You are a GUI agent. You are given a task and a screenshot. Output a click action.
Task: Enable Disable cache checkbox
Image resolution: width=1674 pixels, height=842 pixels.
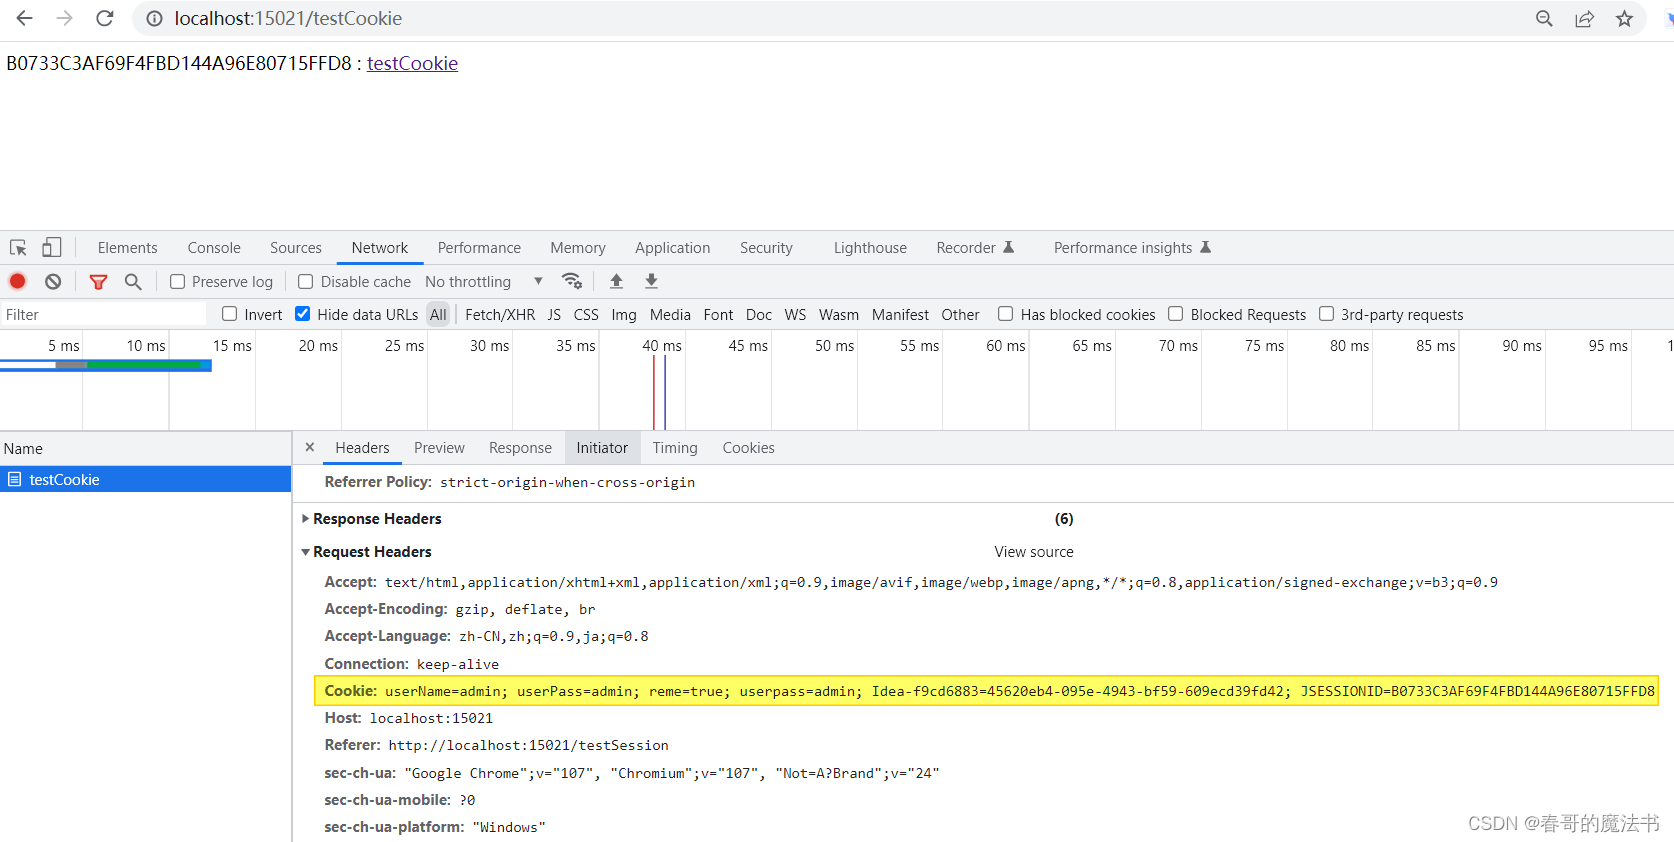click(x=306, y=282)
